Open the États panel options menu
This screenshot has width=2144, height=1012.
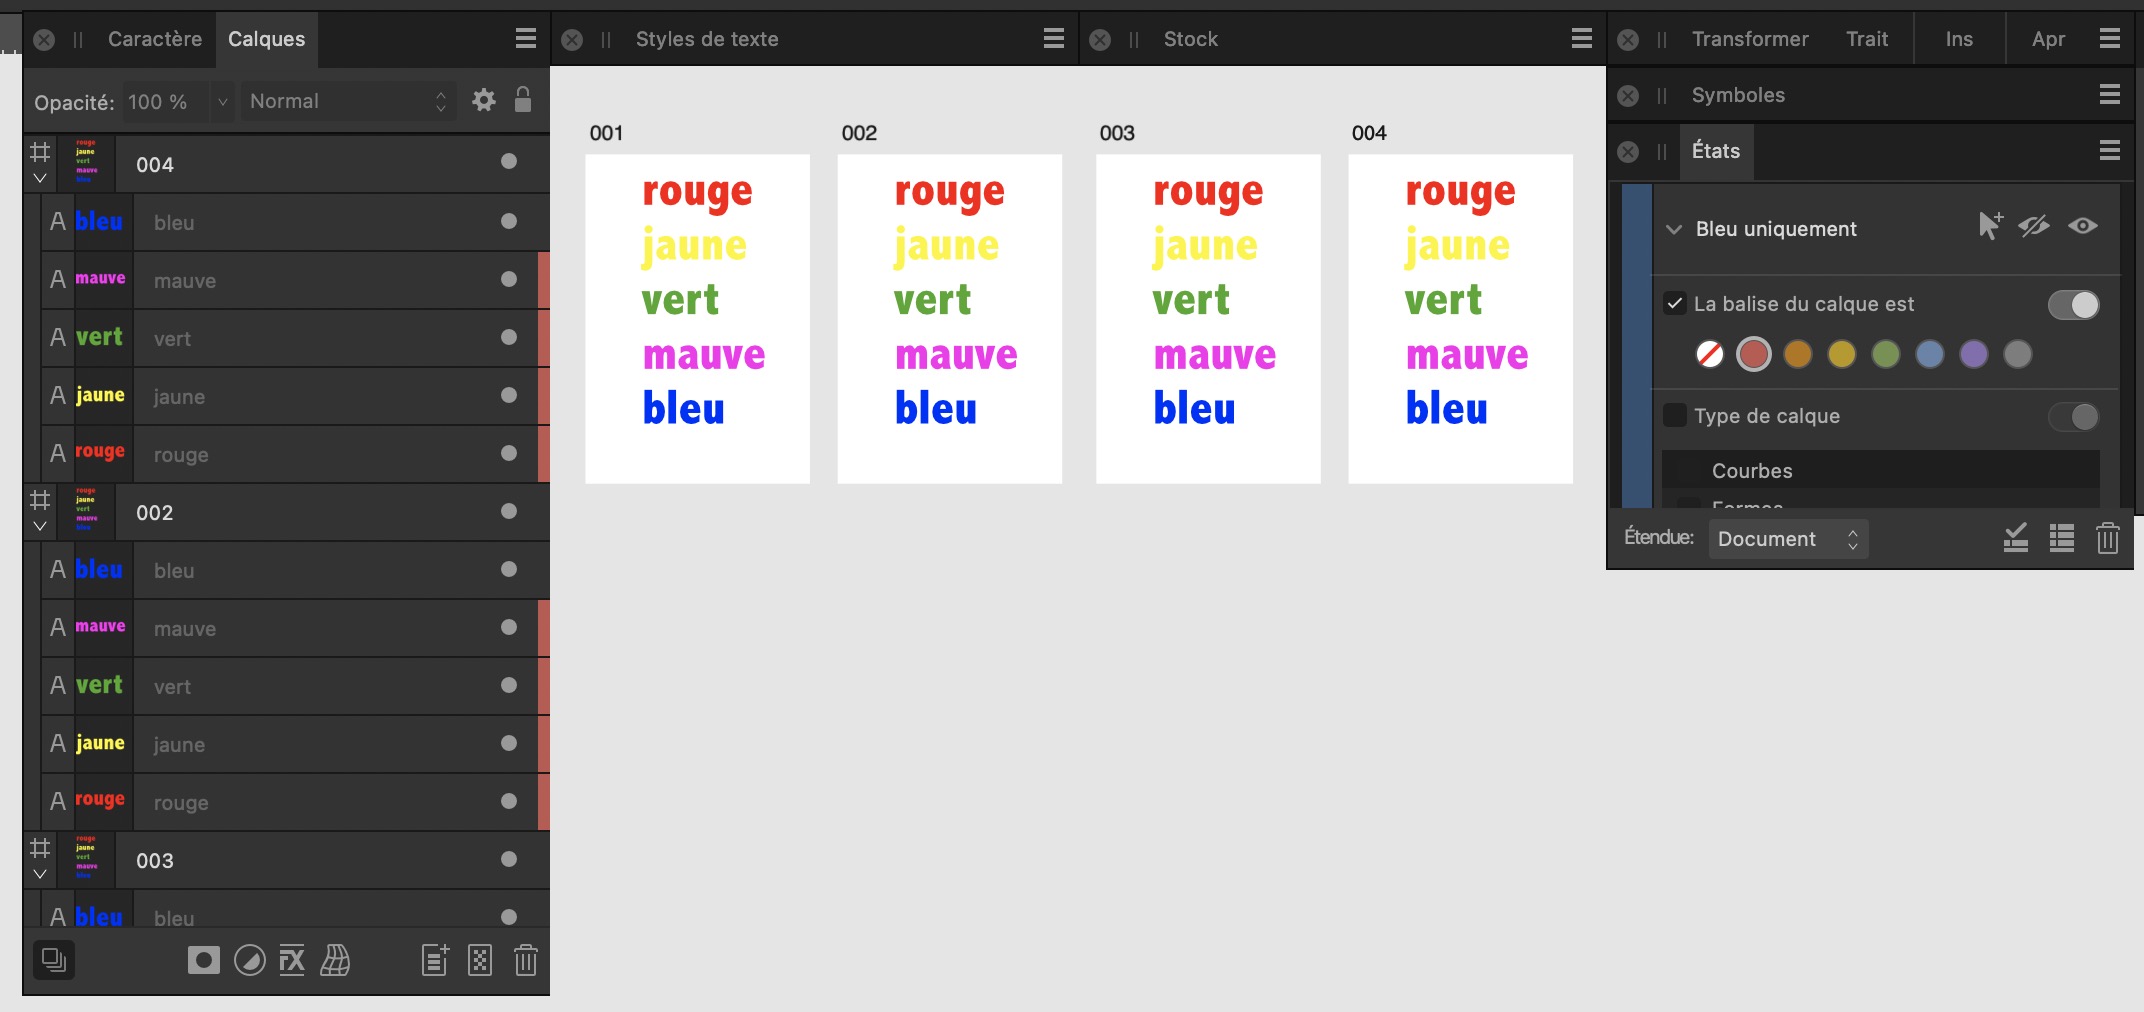click(x=2110, y=151)
